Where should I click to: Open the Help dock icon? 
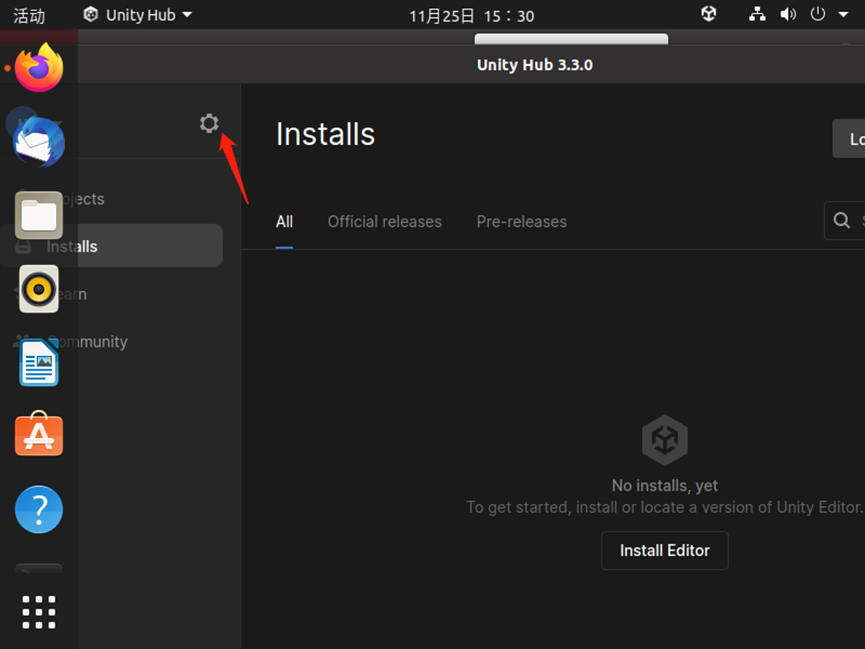pyautogui.click(x=39, y=509)
